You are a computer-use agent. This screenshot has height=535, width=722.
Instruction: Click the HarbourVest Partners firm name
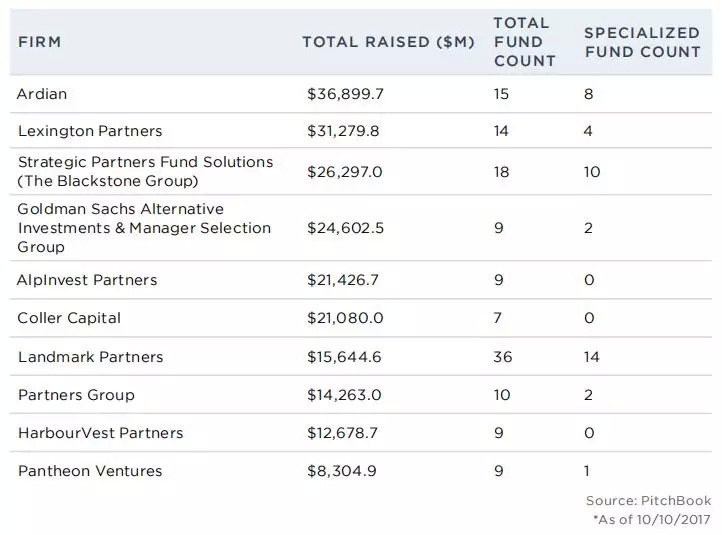[100, 433]
